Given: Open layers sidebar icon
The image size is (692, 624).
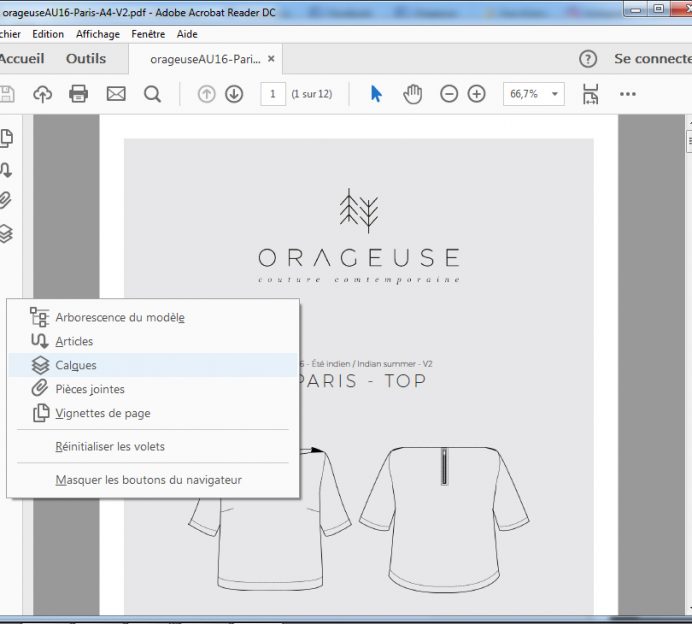Looking at the screenshot, I should 6,233.
